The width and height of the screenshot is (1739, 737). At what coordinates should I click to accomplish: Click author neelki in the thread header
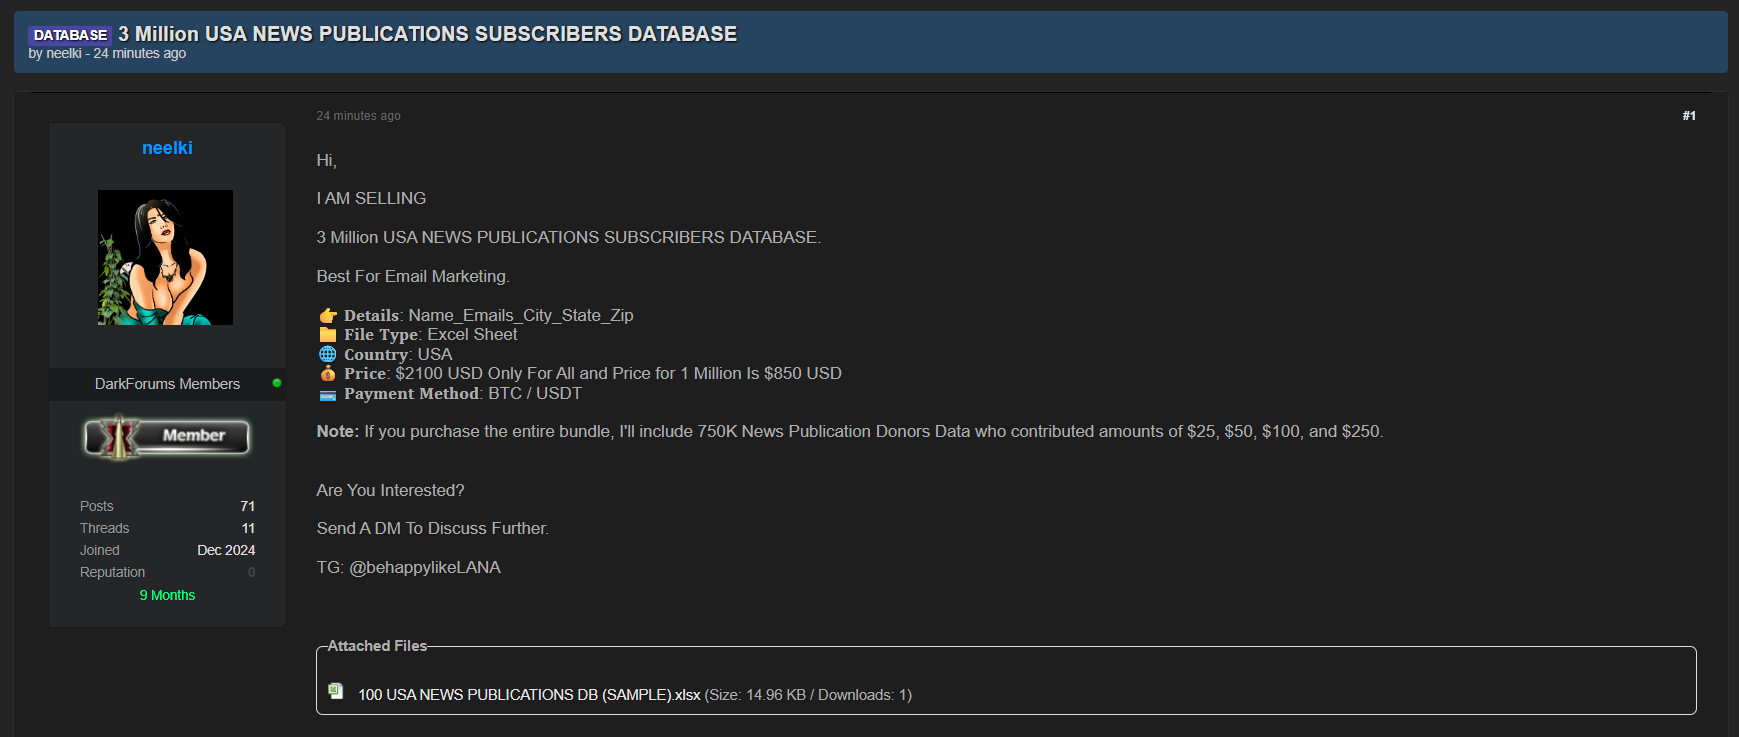pyautogui.click(x=64, y=54)
